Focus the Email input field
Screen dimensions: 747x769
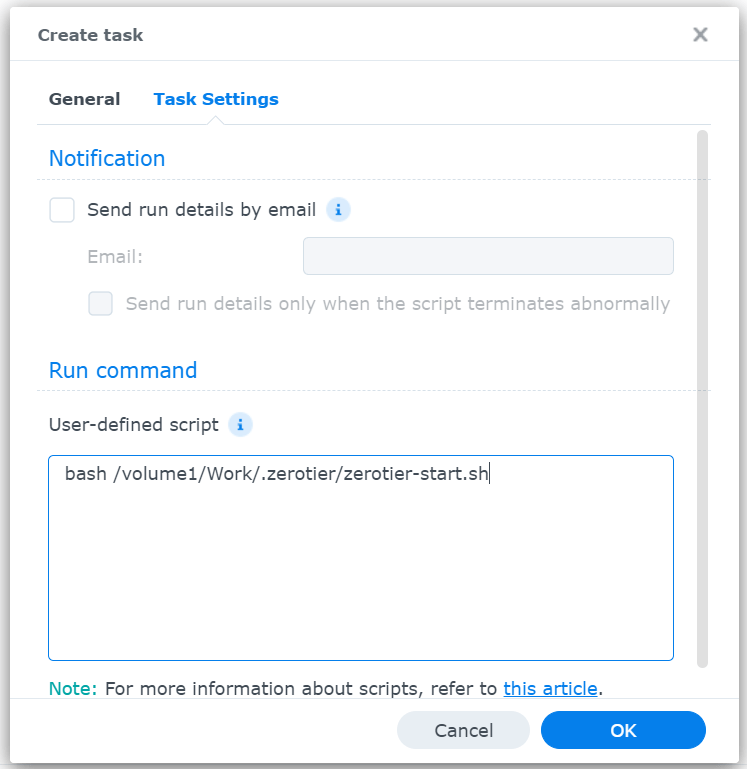488,256
